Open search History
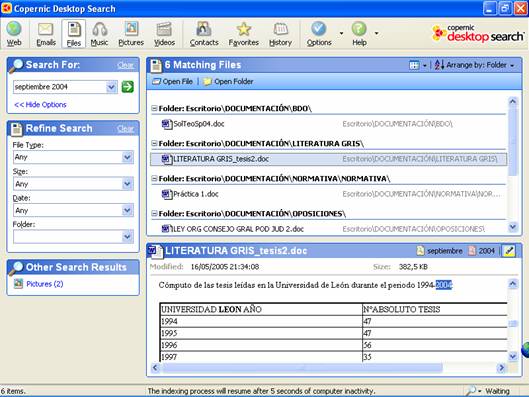Screen dimensions: 529x397 (x=280, y=34)
